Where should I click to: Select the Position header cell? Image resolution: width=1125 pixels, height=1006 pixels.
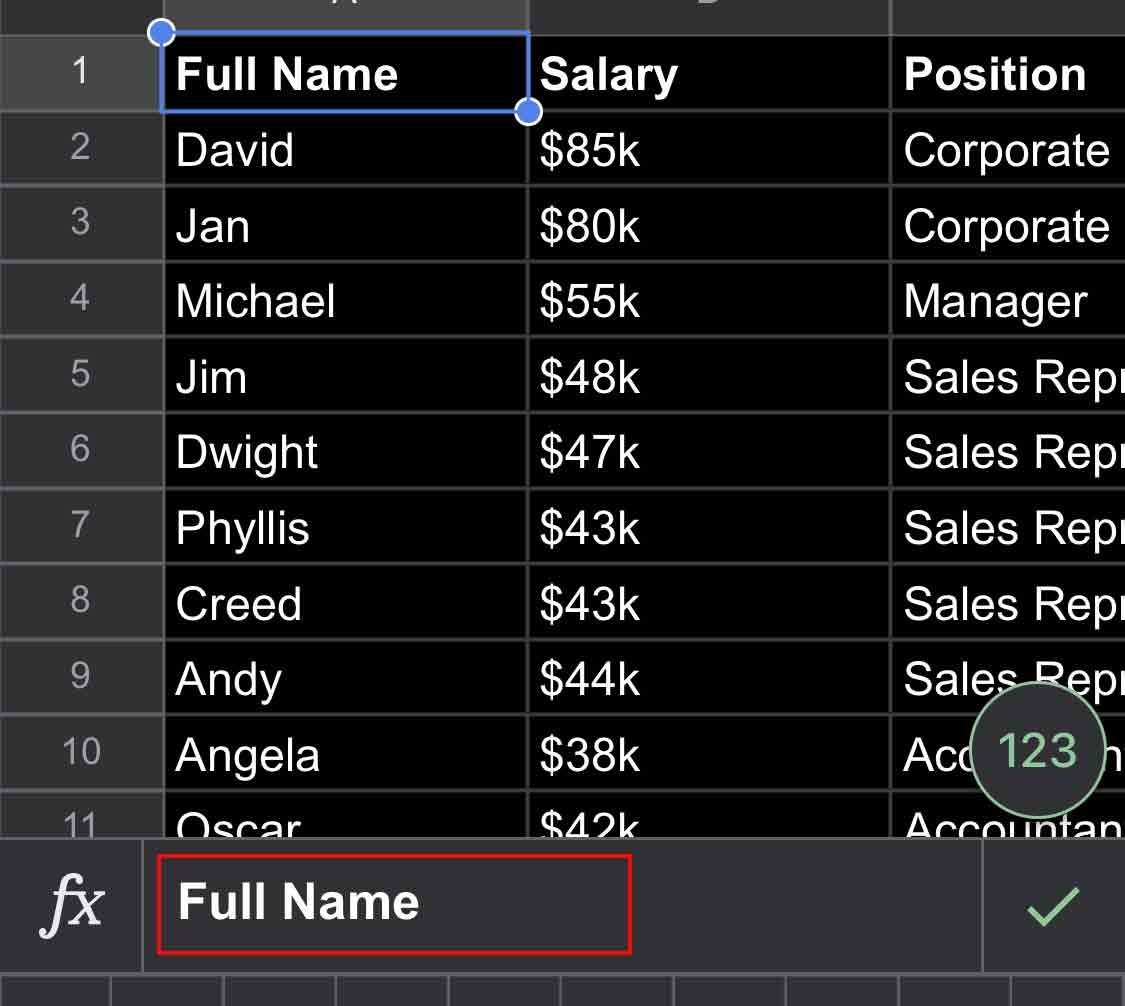(x=1005, y=75)
